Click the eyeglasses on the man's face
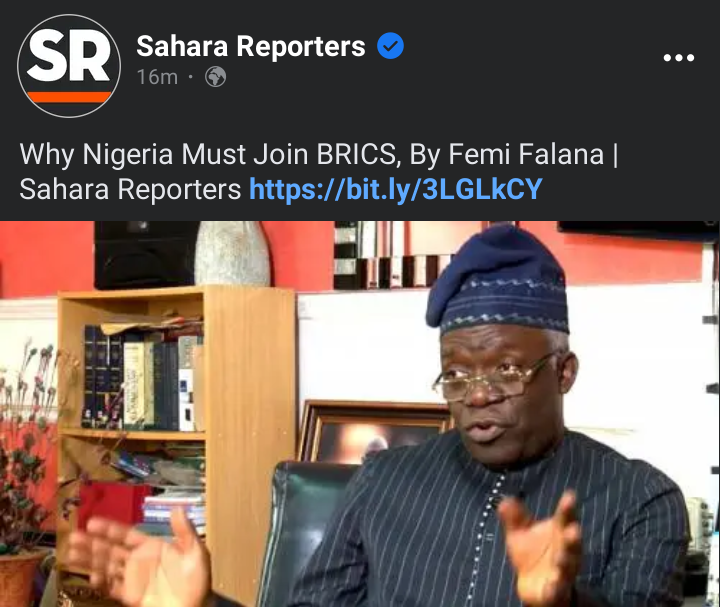The width and height of the screenshot is (720, 607). 491,378
